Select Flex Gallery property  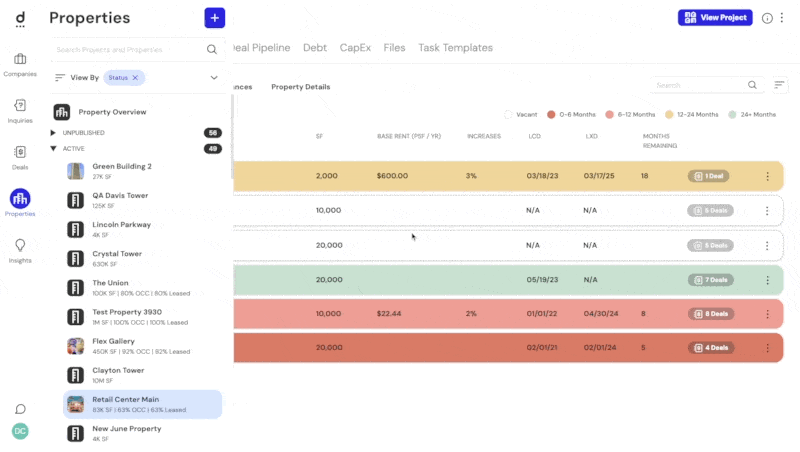point(143,346)
